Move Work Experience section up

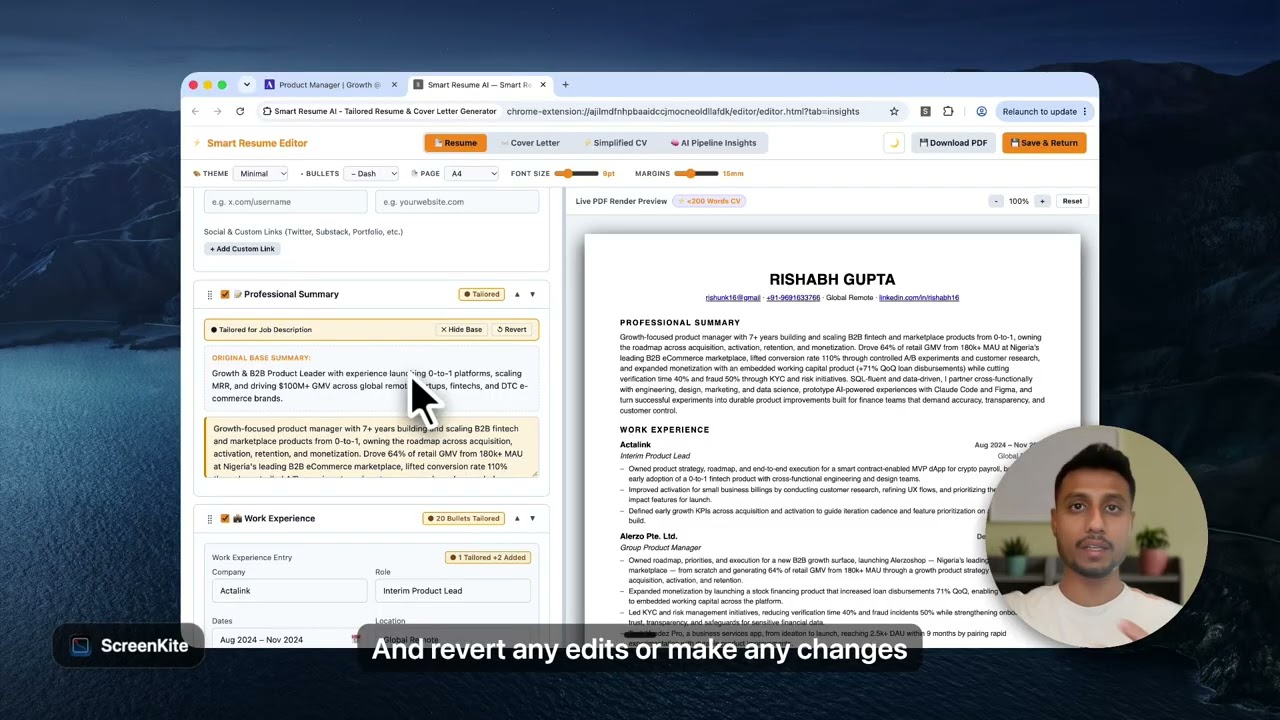pos(517,518)
